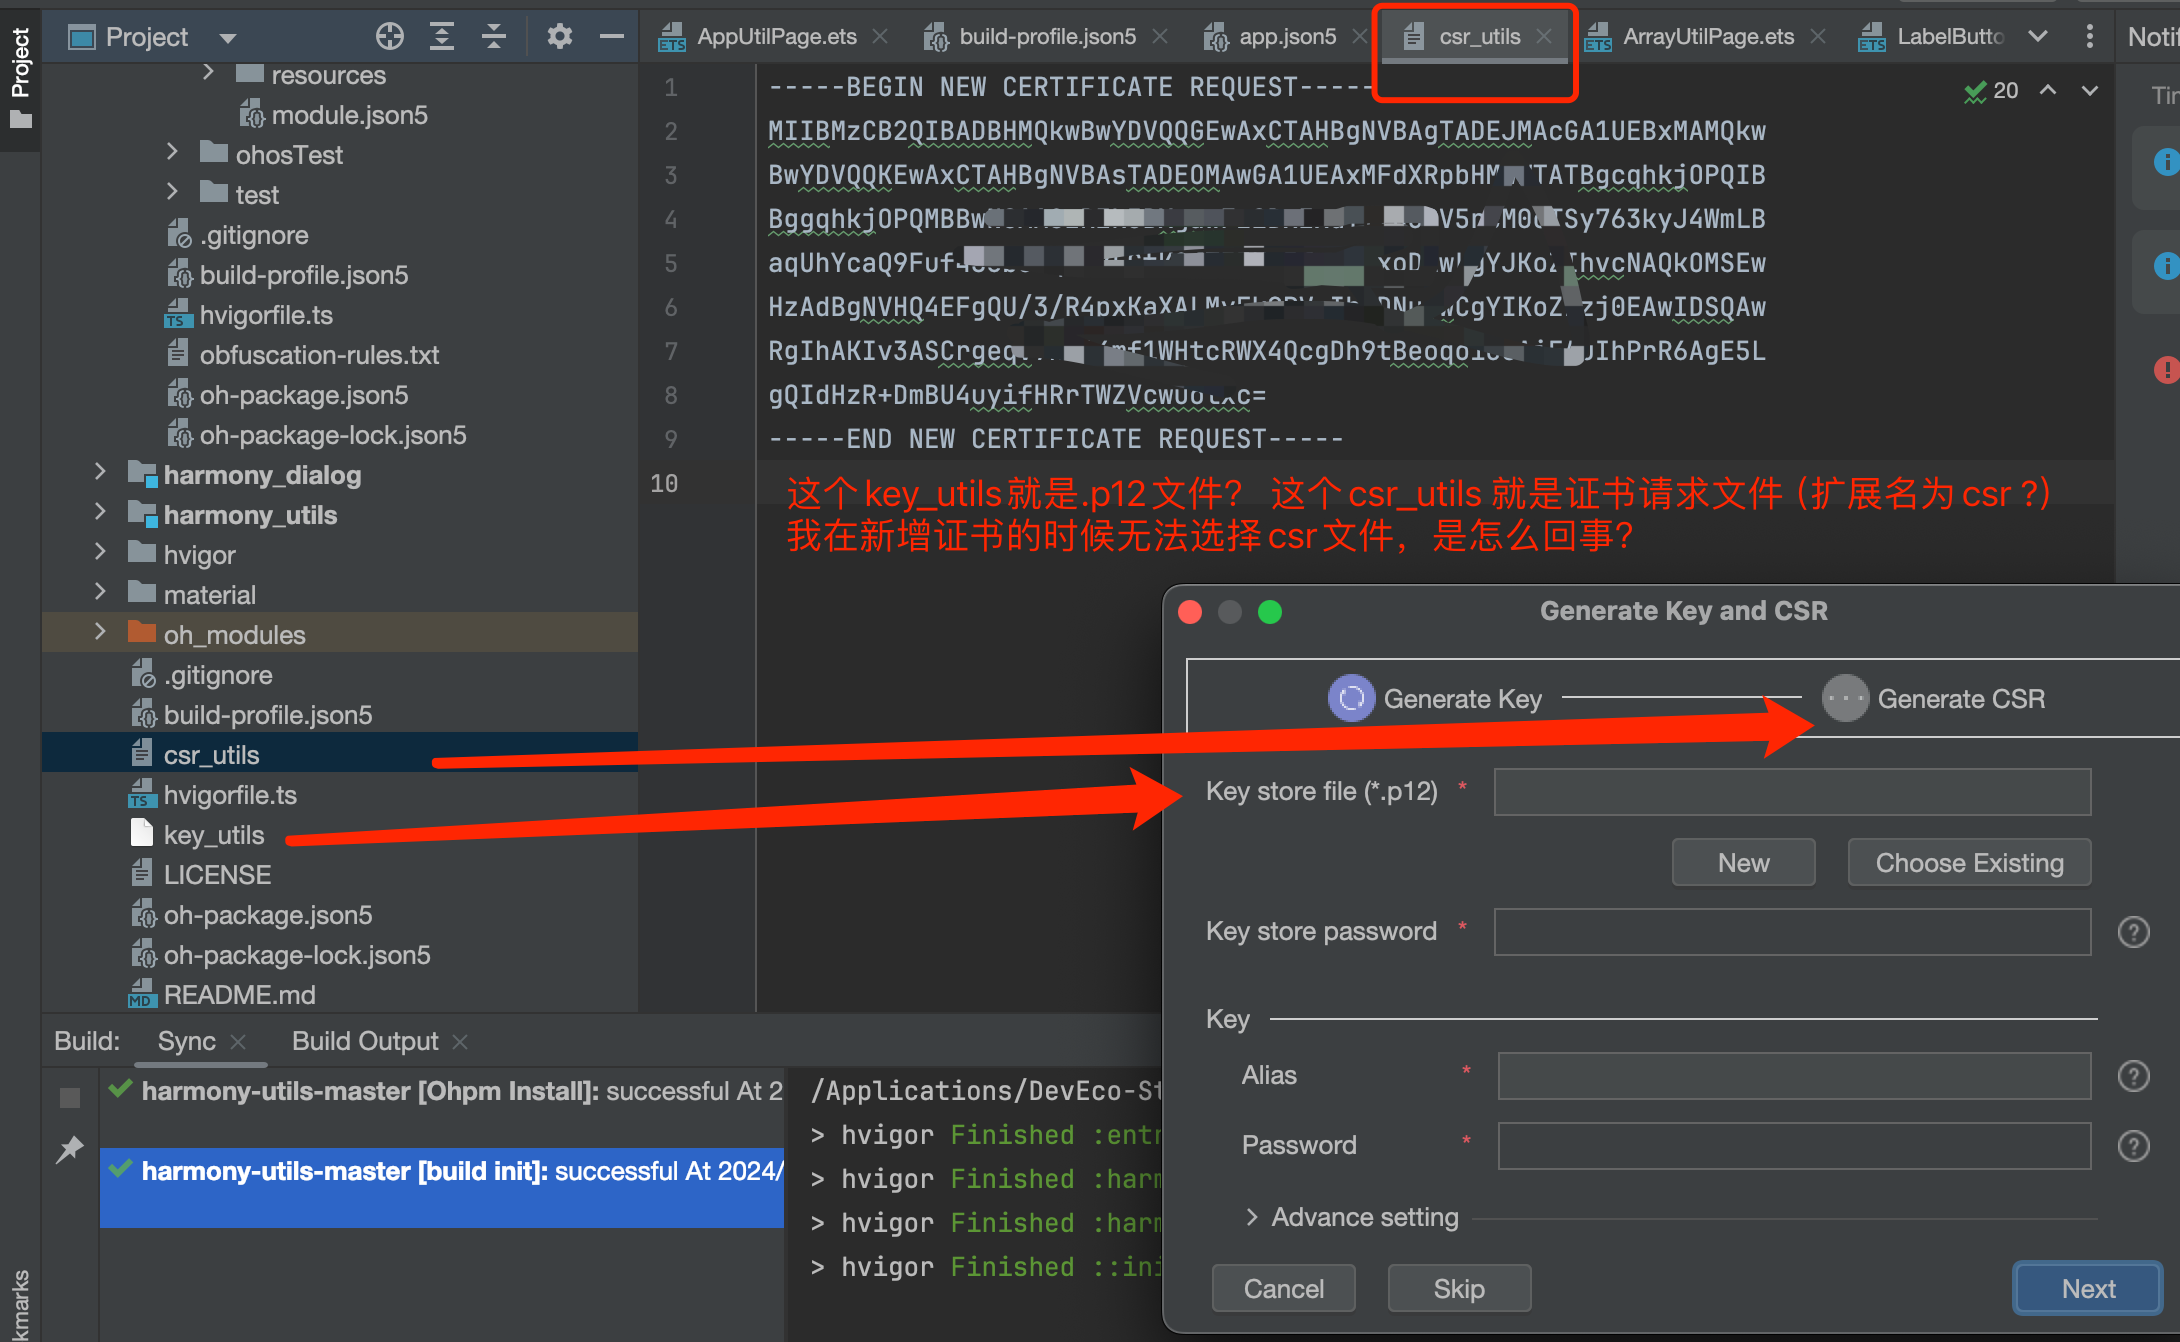Screen dimensions: 2180x1342
Task: Click the Collapse All icon in Project toolbar
Action: tap(494, 37)
